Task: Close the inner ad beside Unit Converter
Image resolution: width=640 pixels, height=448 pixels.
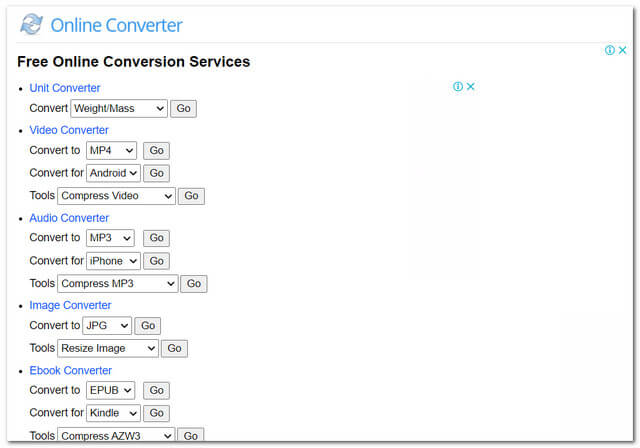Action: click(470, 87)
